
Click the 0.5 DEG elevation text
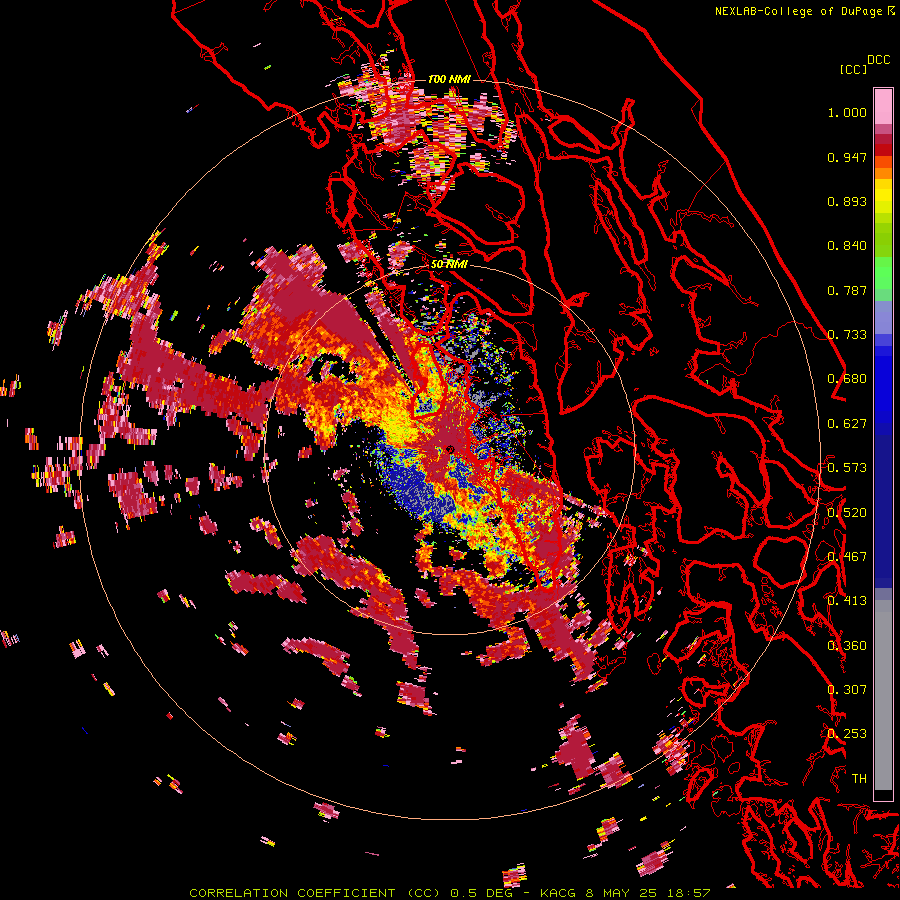coord(483,893)
